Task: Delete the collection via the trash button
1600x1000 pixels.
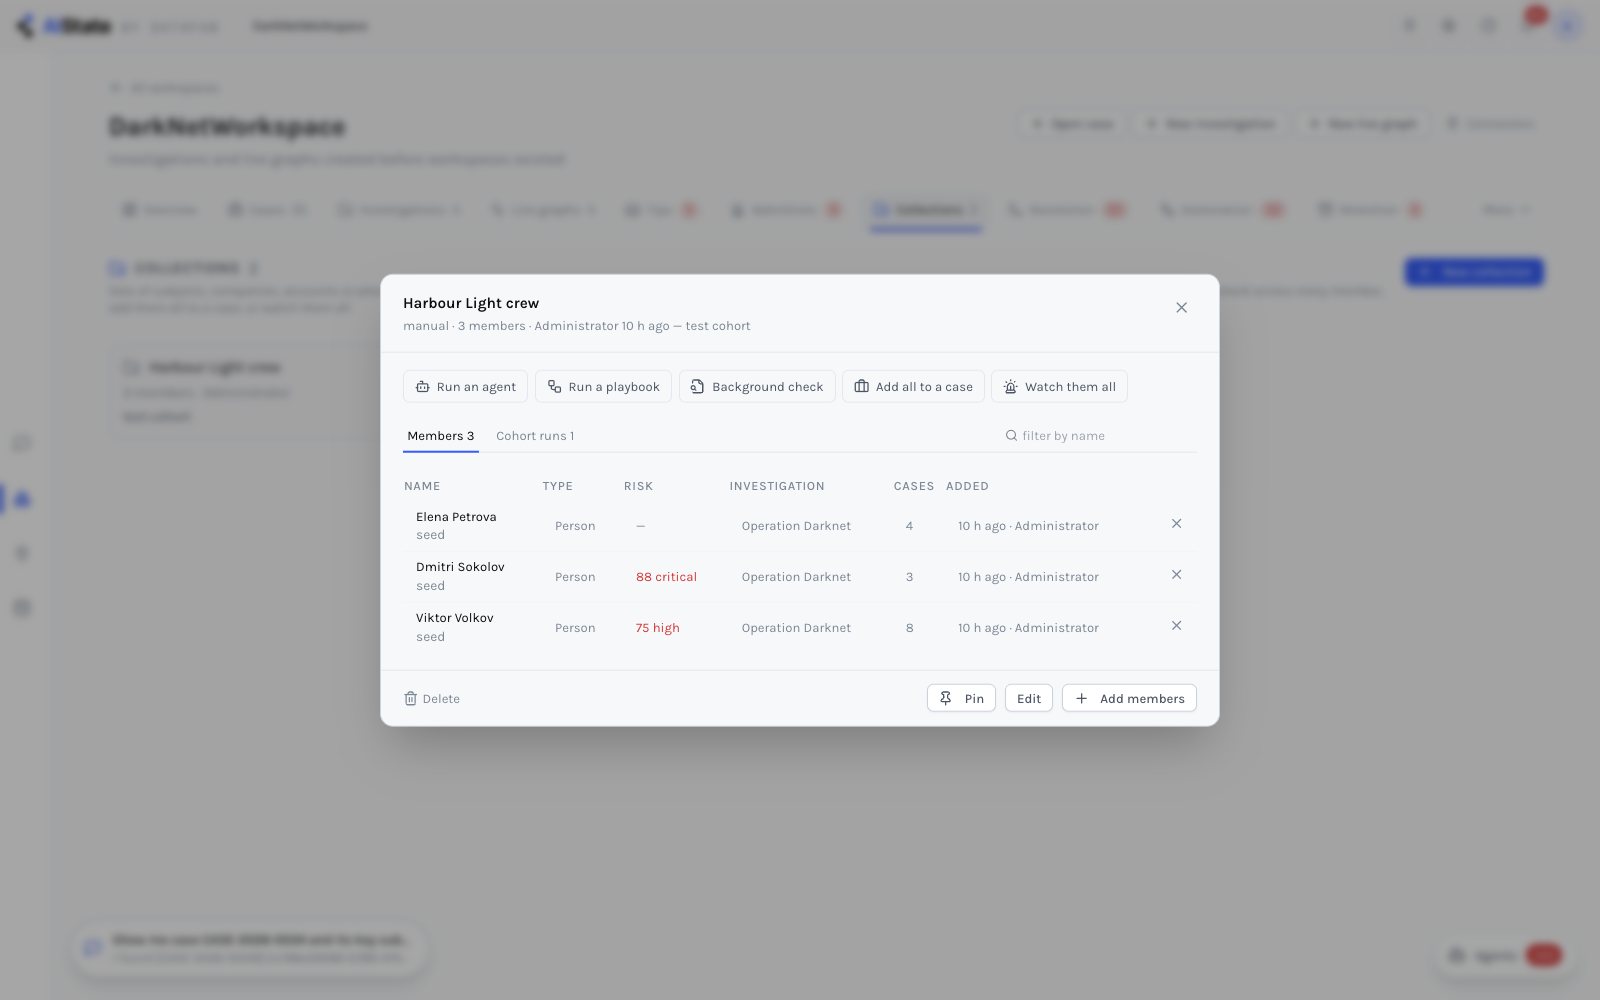Action: 432,699
